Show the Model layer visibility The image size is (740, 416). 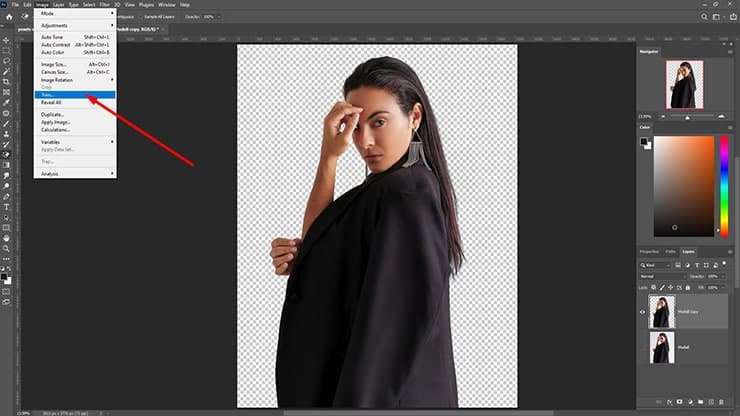point(642,347)
